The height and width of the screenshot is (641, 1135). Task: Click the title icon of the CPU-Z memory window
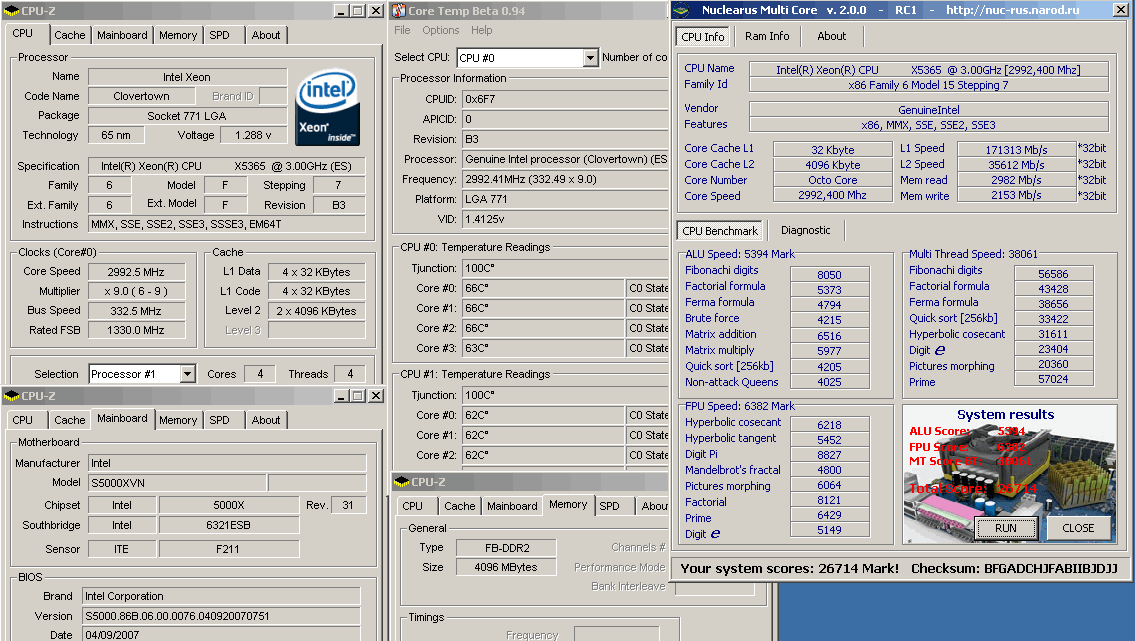(402, 482)
